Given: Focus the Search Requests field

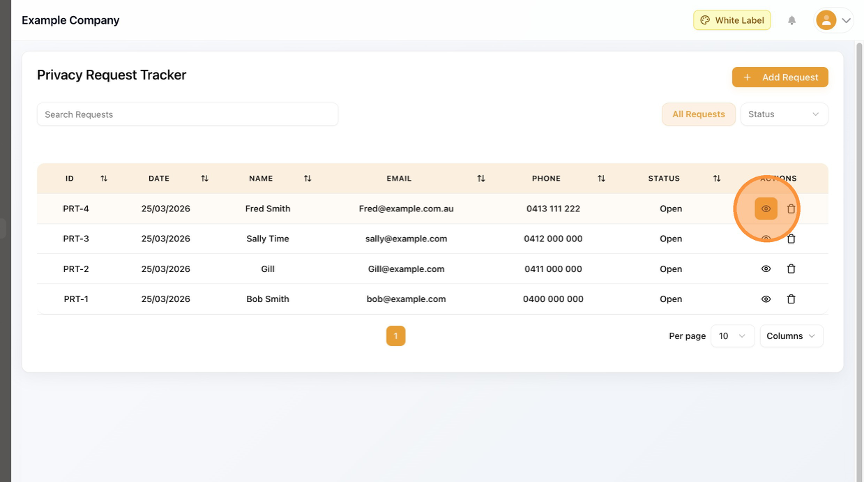Looking at the screenshot, I should (187, 114).
